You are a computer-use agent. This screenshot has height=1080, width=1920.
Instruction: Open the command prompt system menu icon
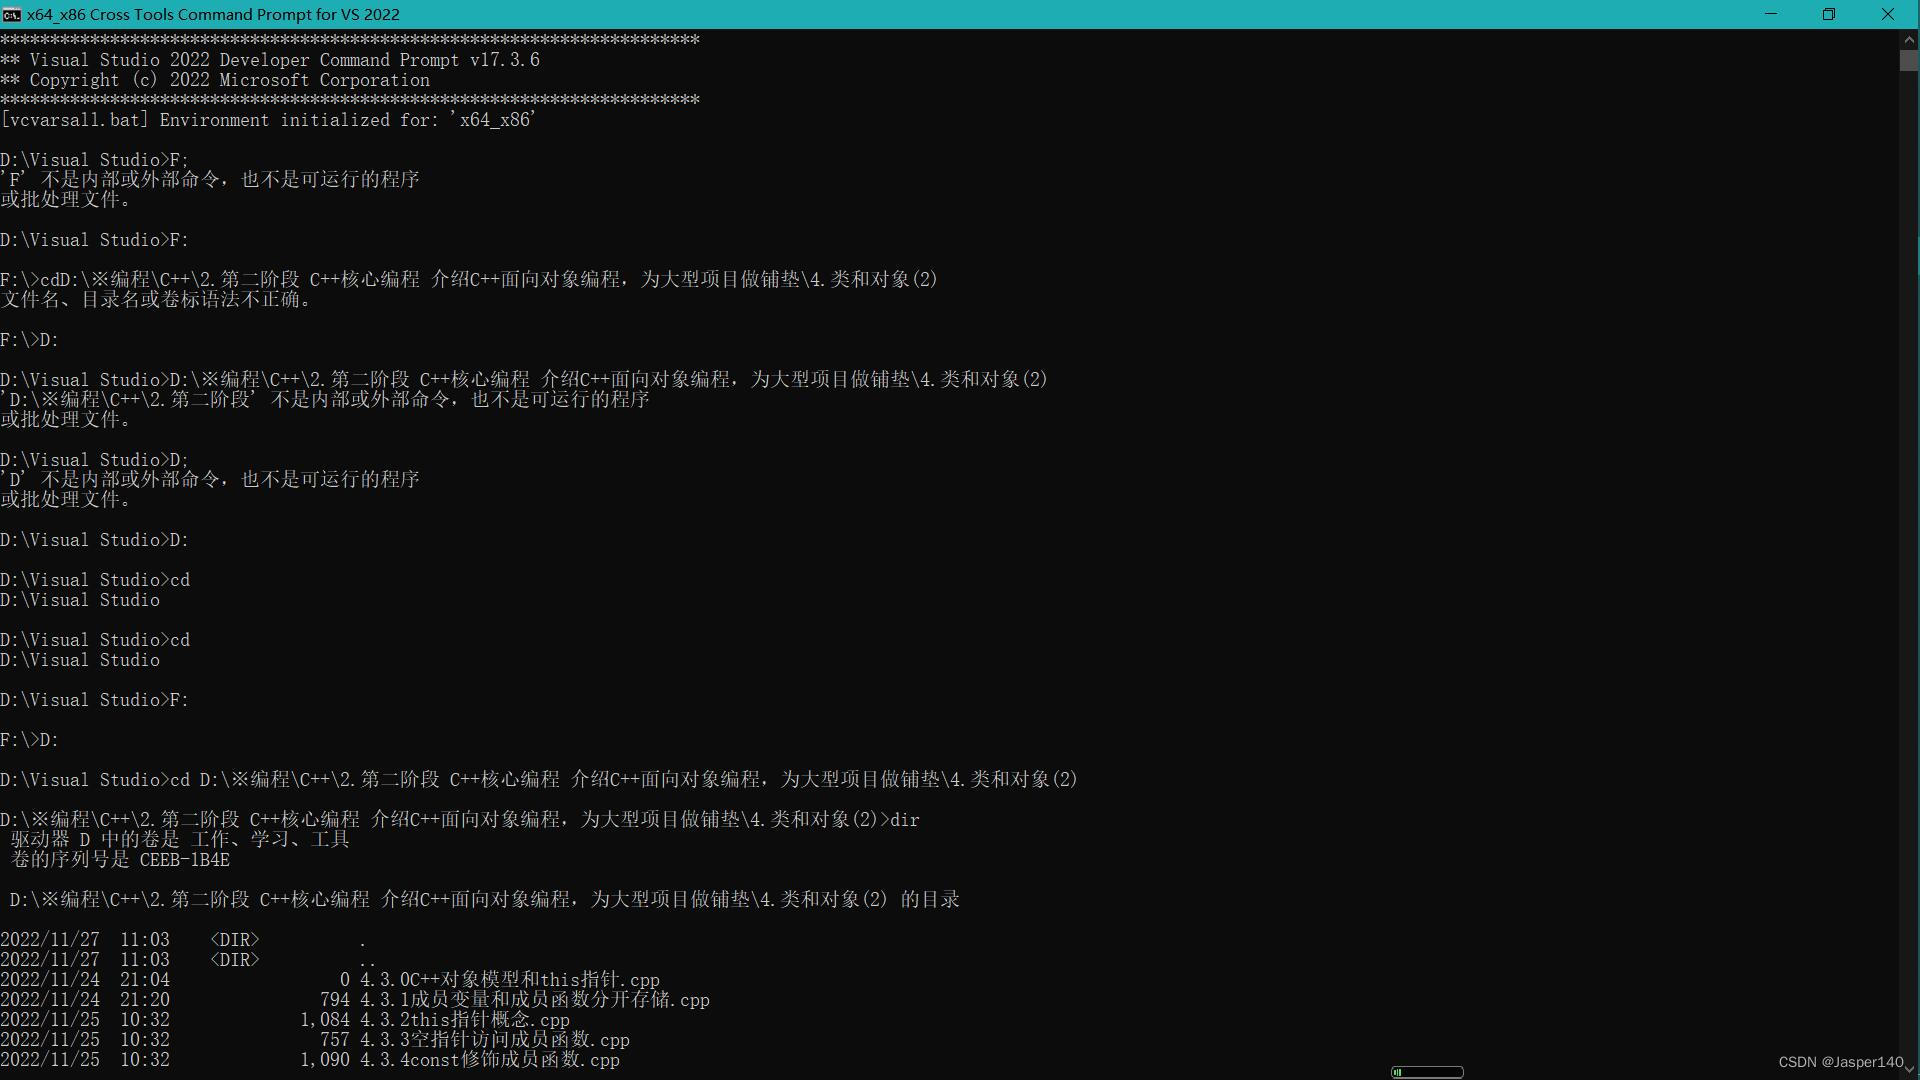point(11,14)
